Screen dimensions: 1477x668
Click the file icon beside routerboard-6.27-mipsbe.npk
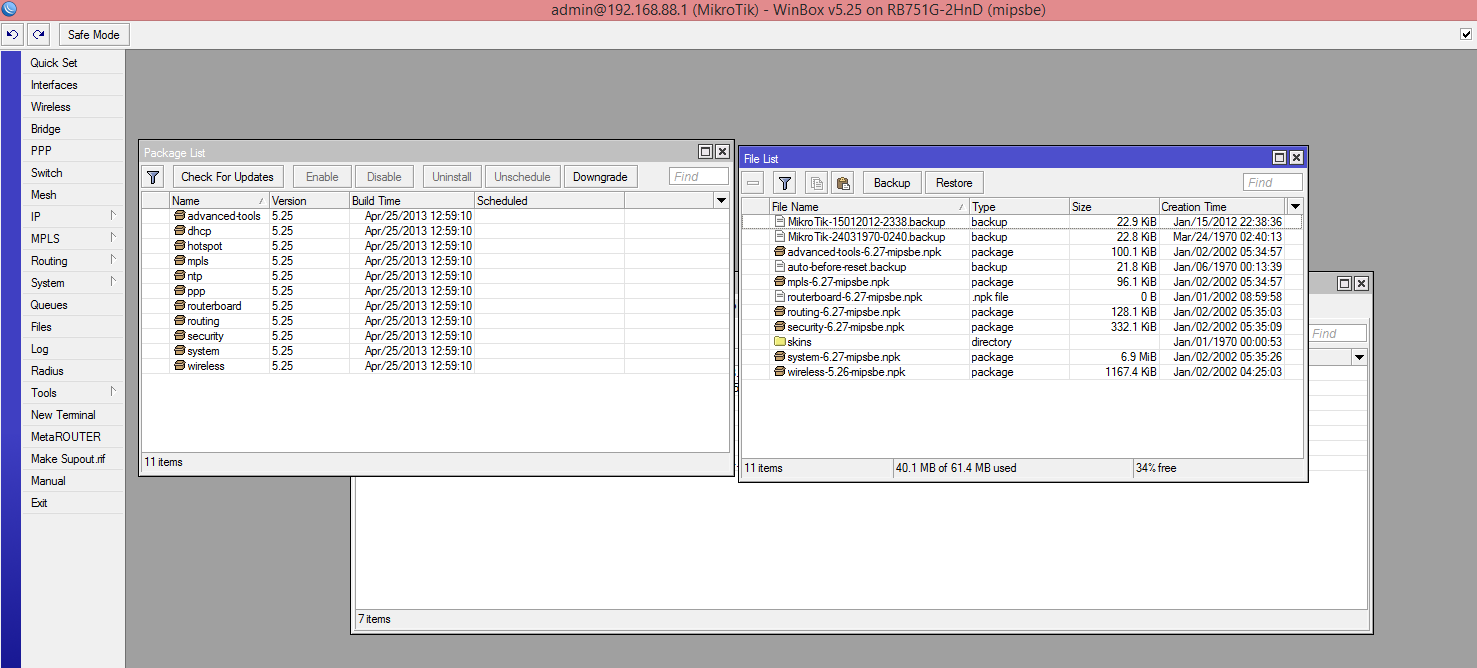point(780,297)
